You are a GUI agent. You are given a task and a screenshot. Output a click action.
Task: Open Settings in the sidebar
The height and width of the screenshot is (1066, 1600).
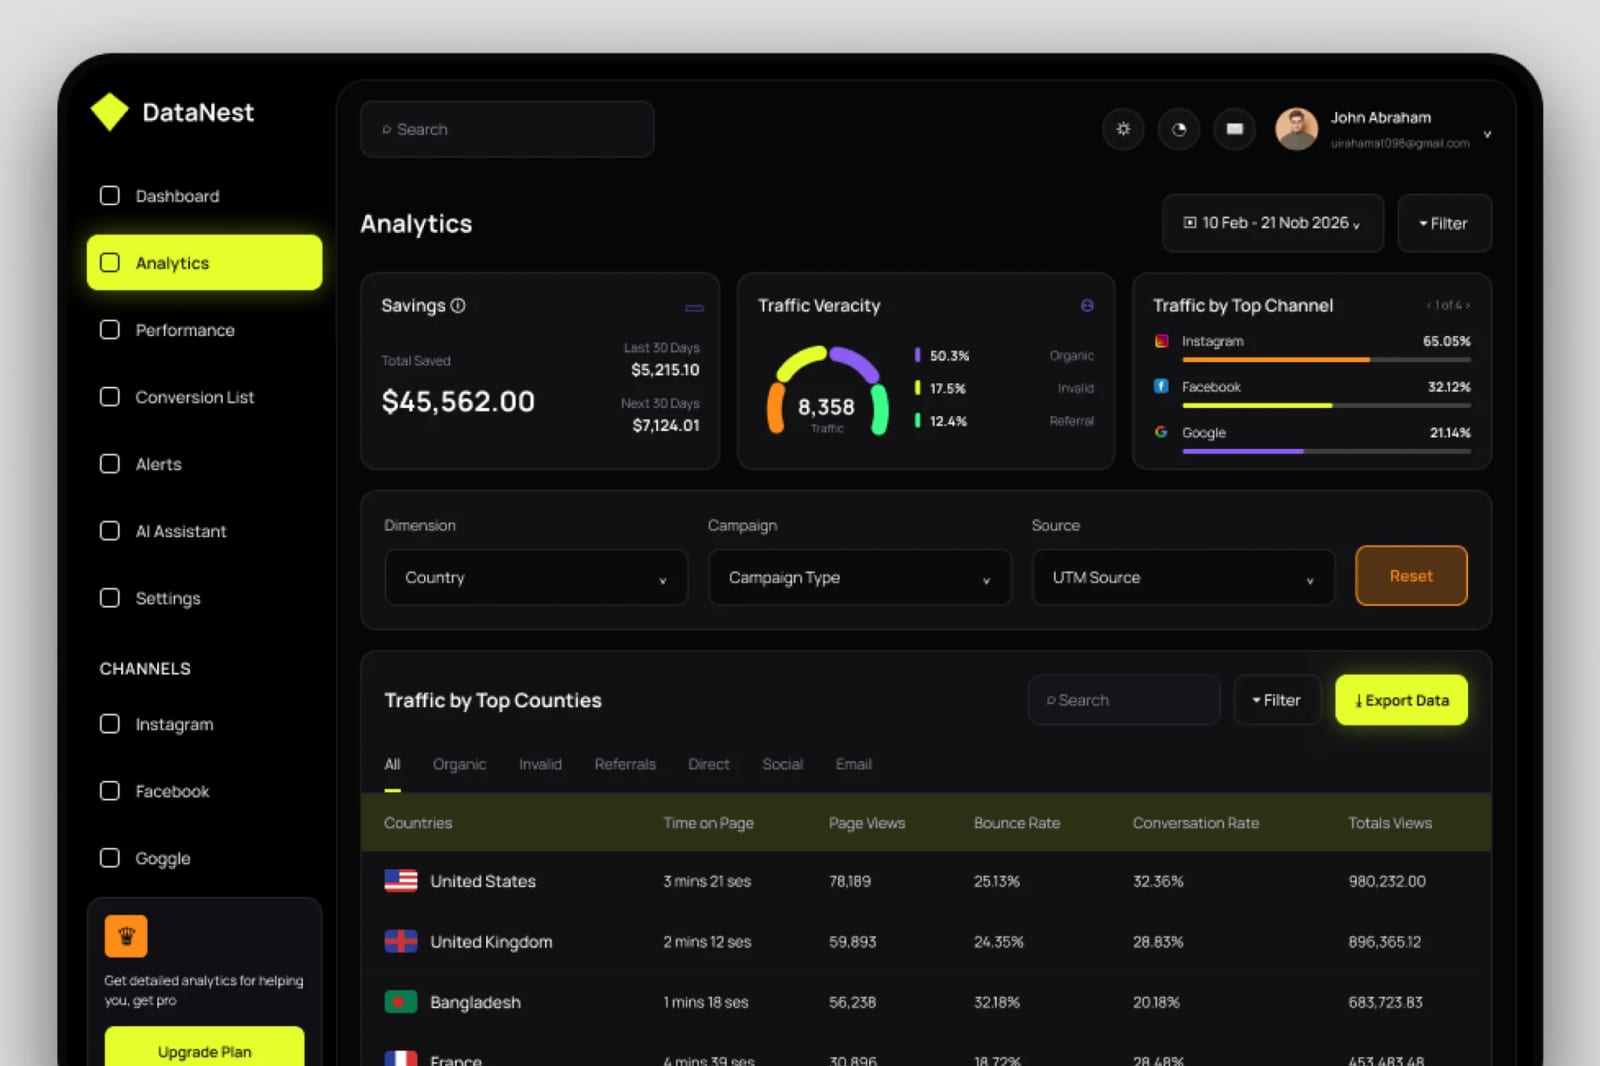pos(204,598)
